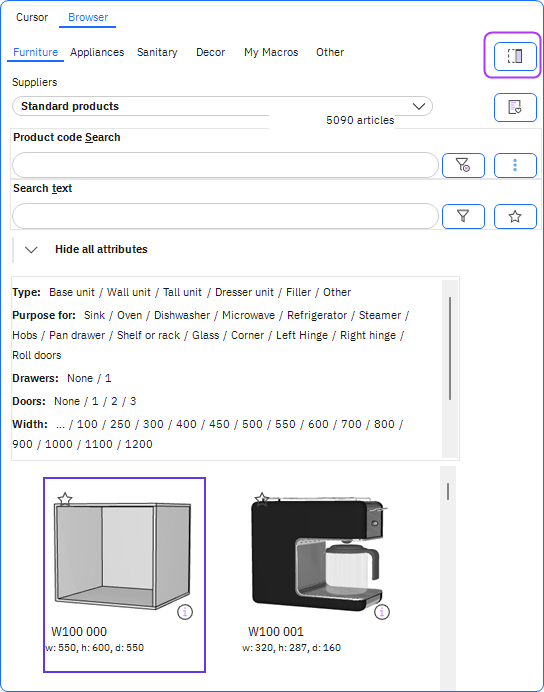Filter Purpose for Shelf or rack
This screenshot has height=692, width=544.
click(x=148, y=335)
